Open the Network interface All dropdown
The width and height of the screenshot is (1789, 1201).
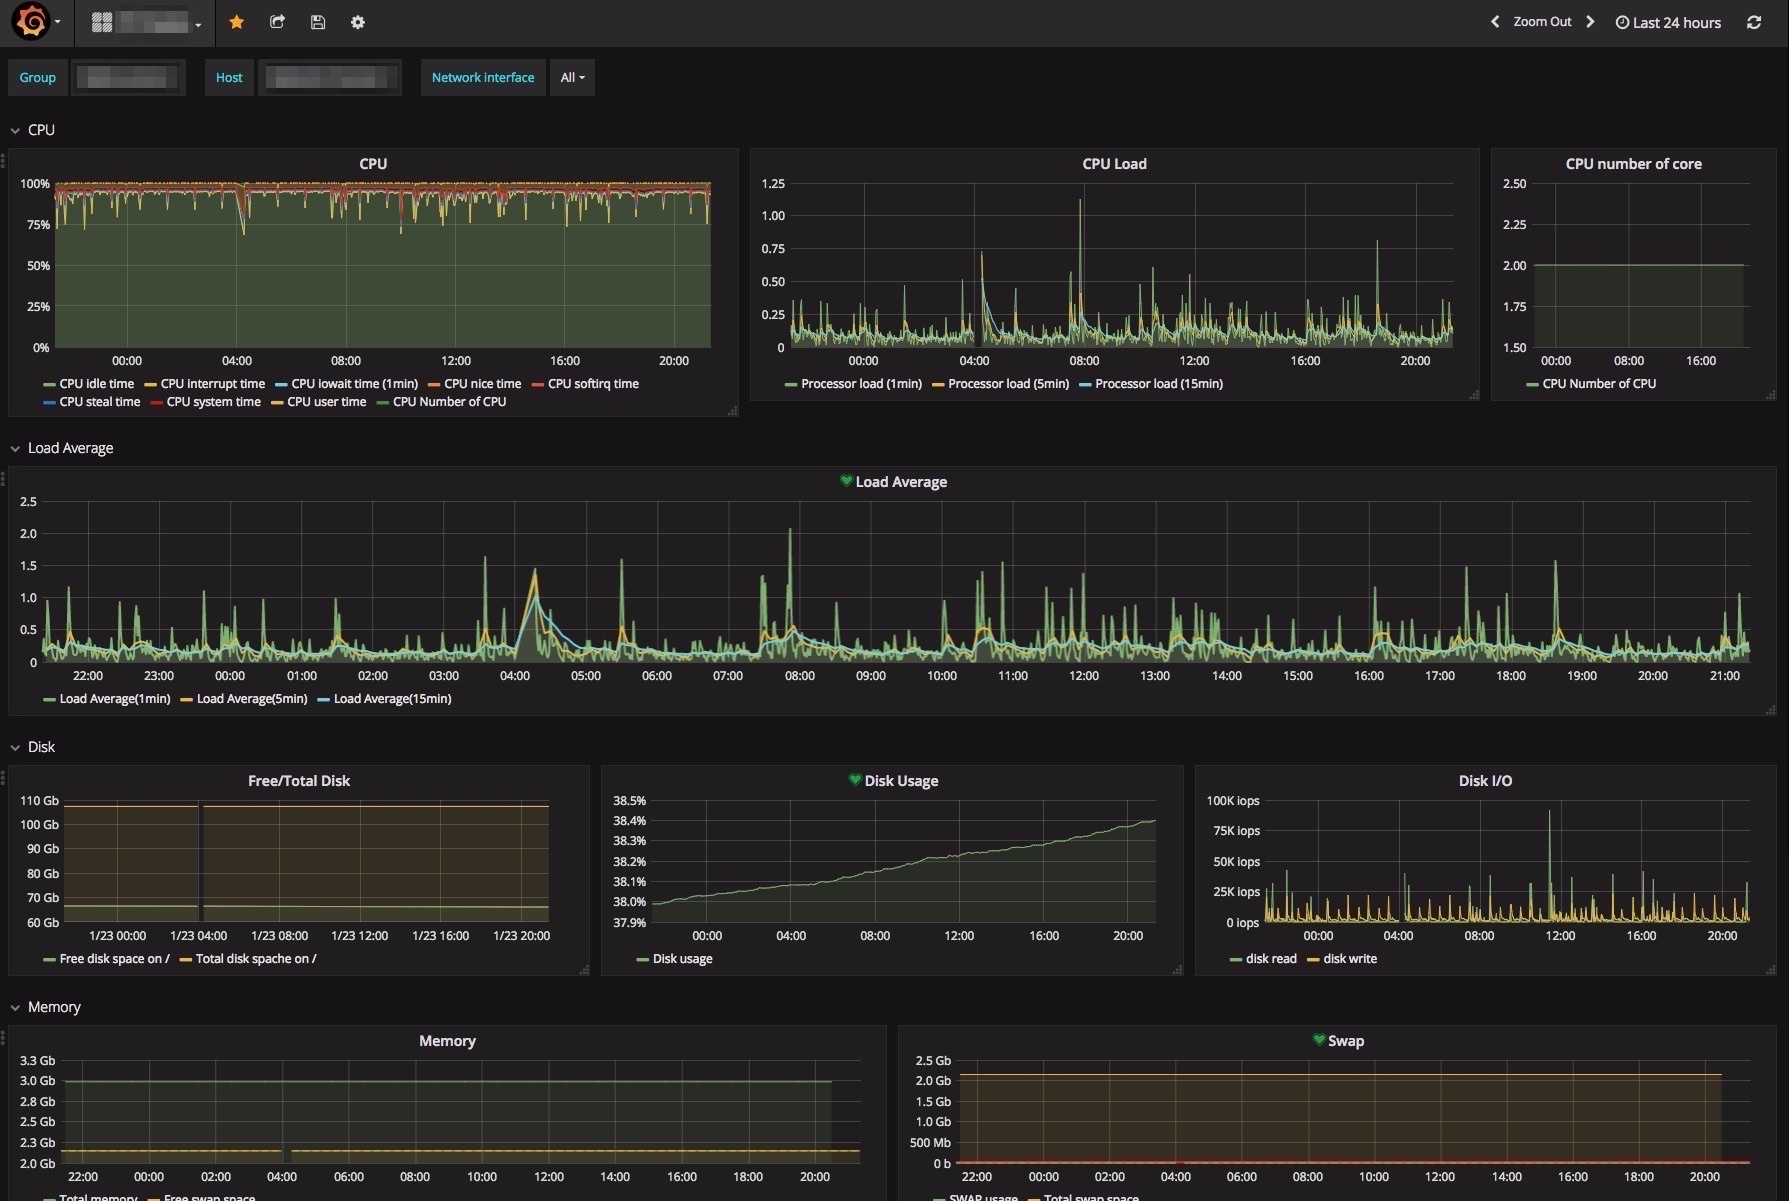click(x=572, y=78)
